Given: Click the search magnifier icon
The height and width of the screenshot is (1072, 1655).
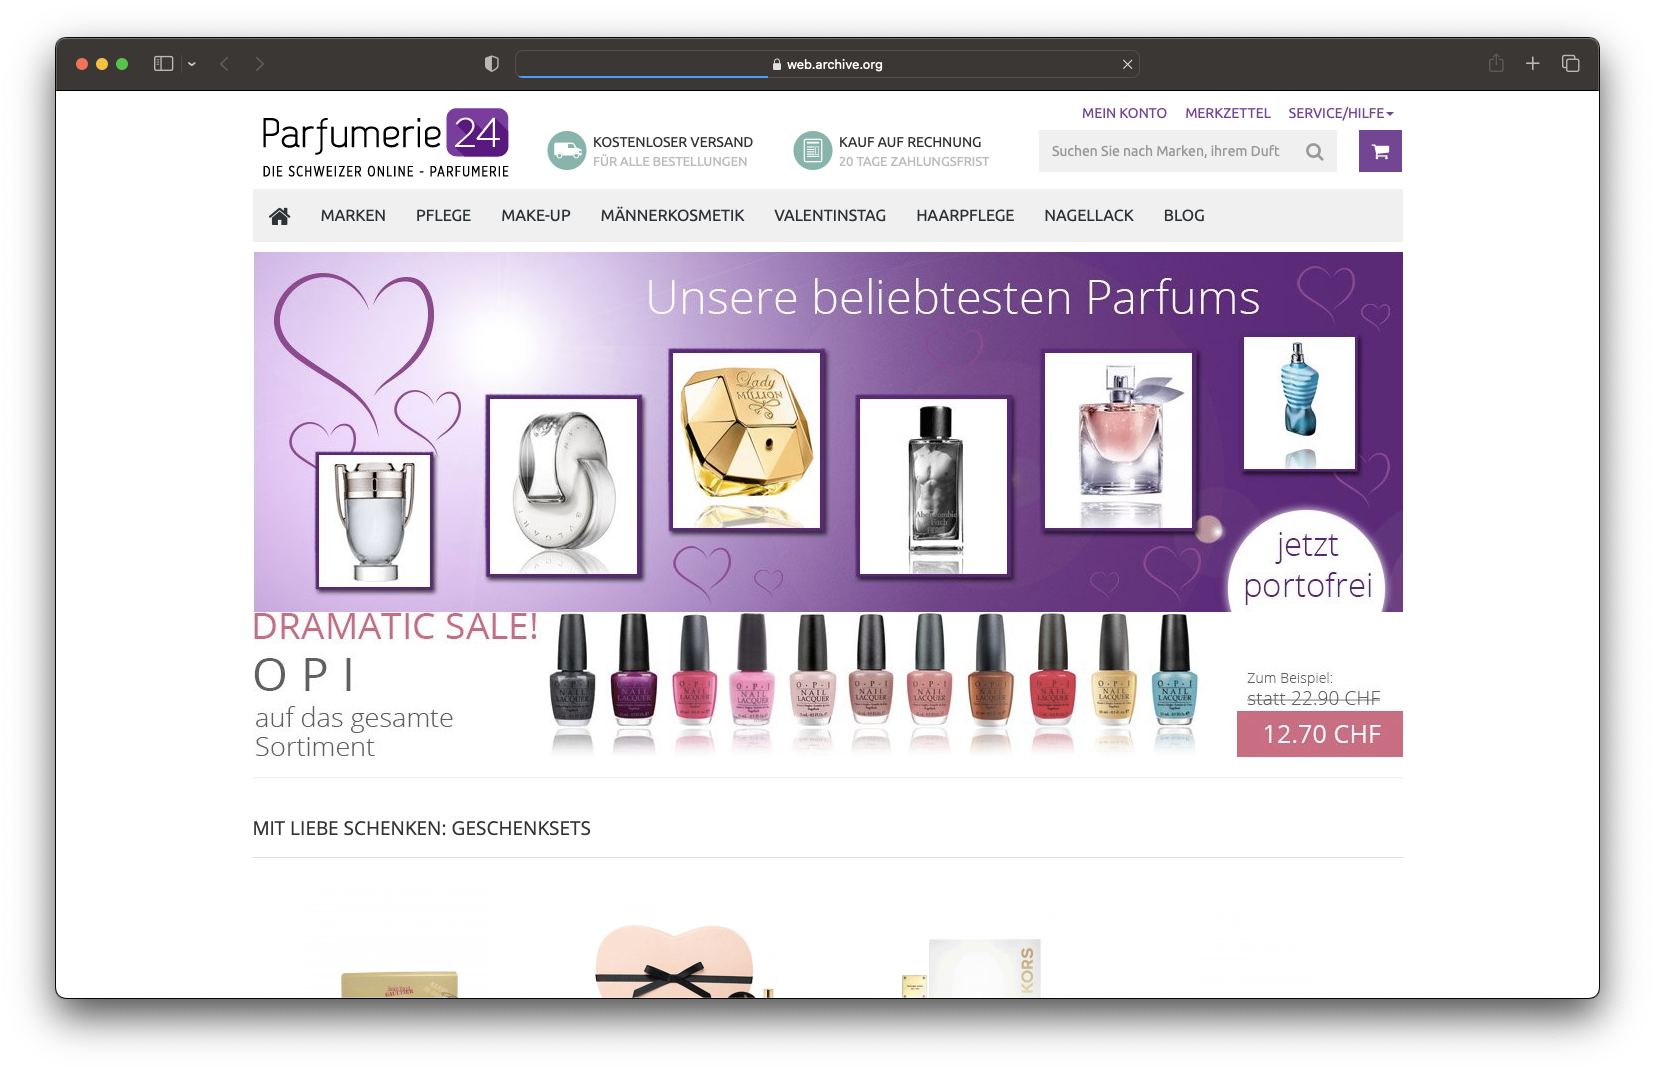Looking at the screenshot, I should pyautogui.click(x=1315, y=152).
